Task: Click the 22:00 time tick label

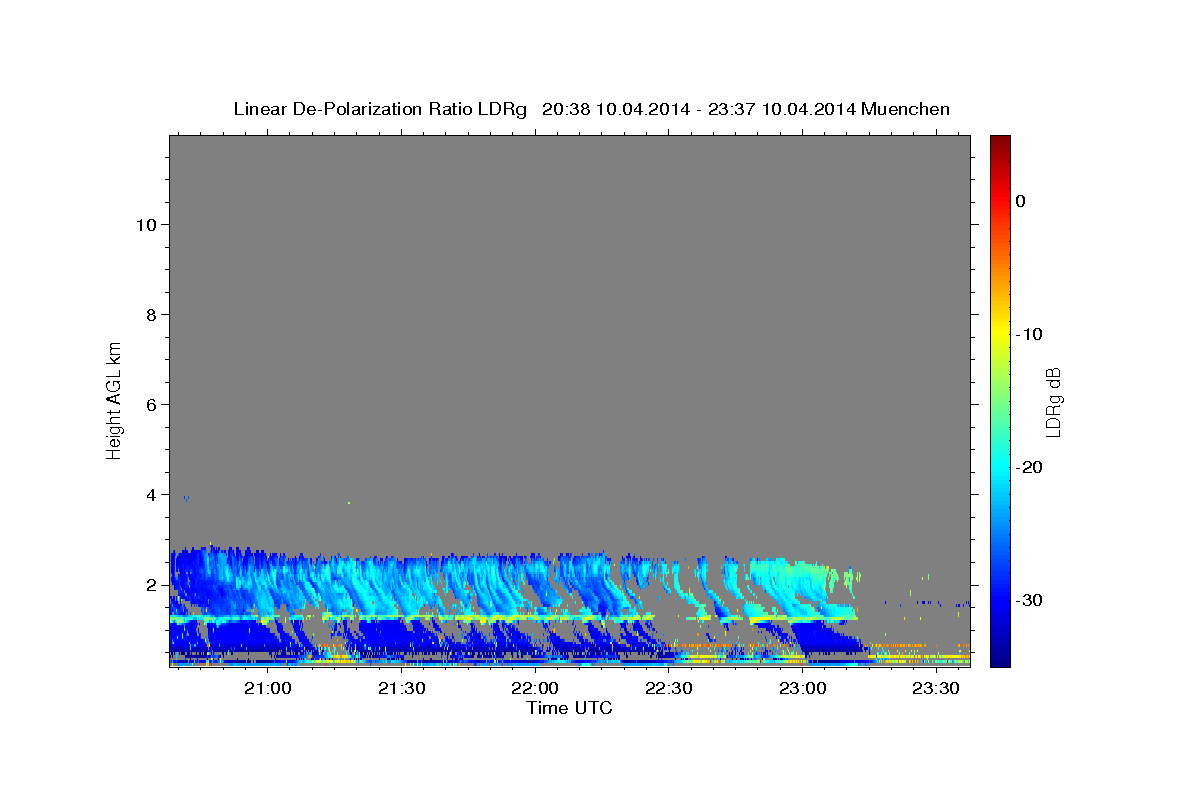Action: (535, 689)
